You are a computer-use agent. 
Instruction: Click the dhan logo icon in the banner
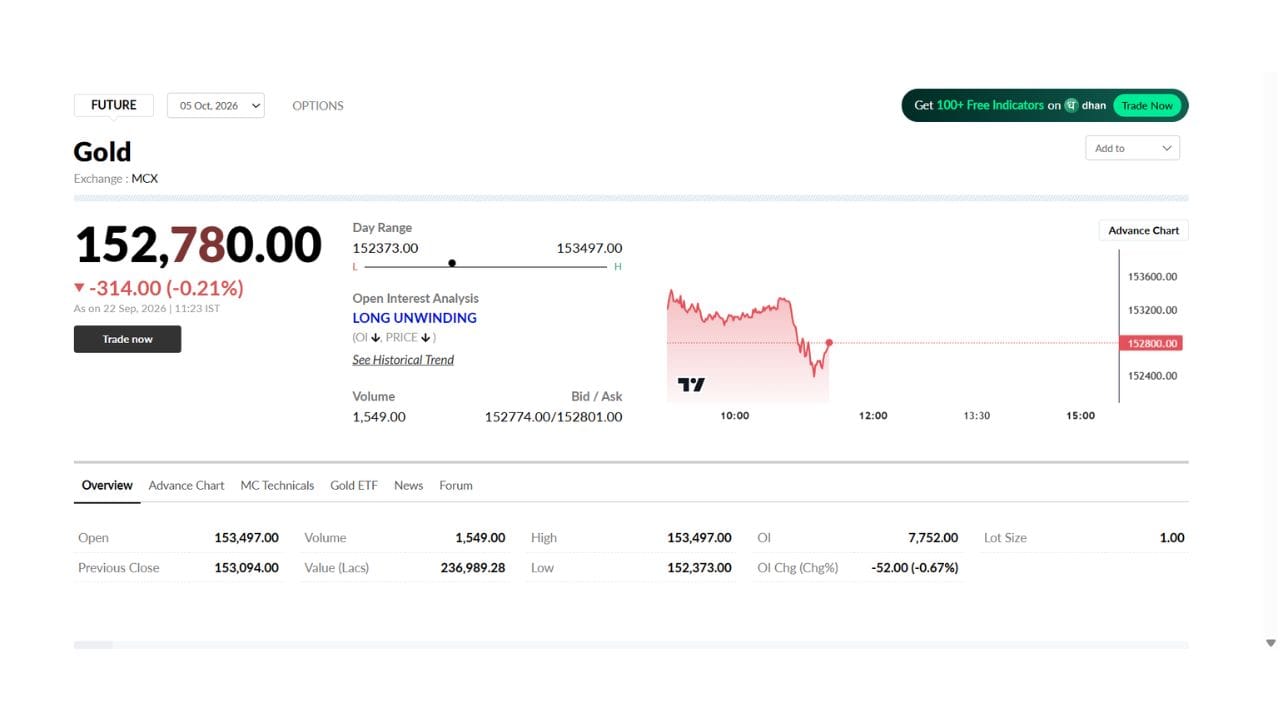1071,105
